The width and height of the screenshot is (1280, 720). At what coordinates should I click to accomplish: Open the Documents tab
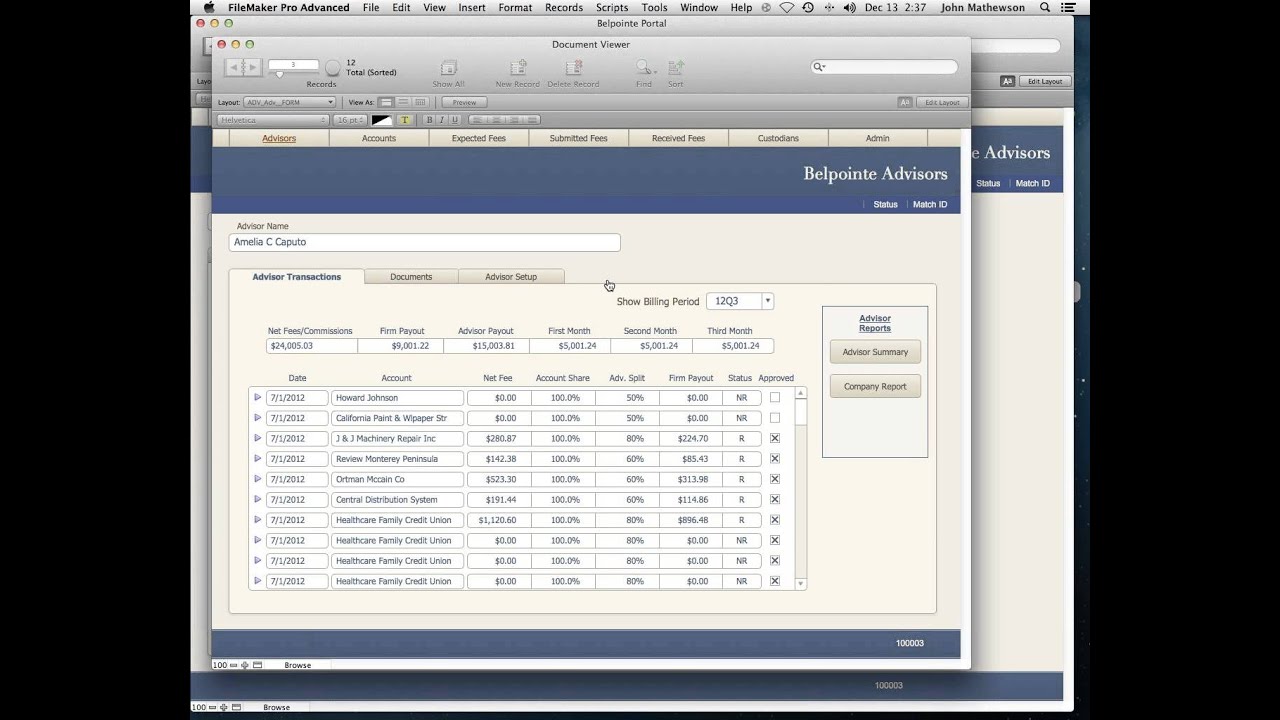[x=411, y=277]
